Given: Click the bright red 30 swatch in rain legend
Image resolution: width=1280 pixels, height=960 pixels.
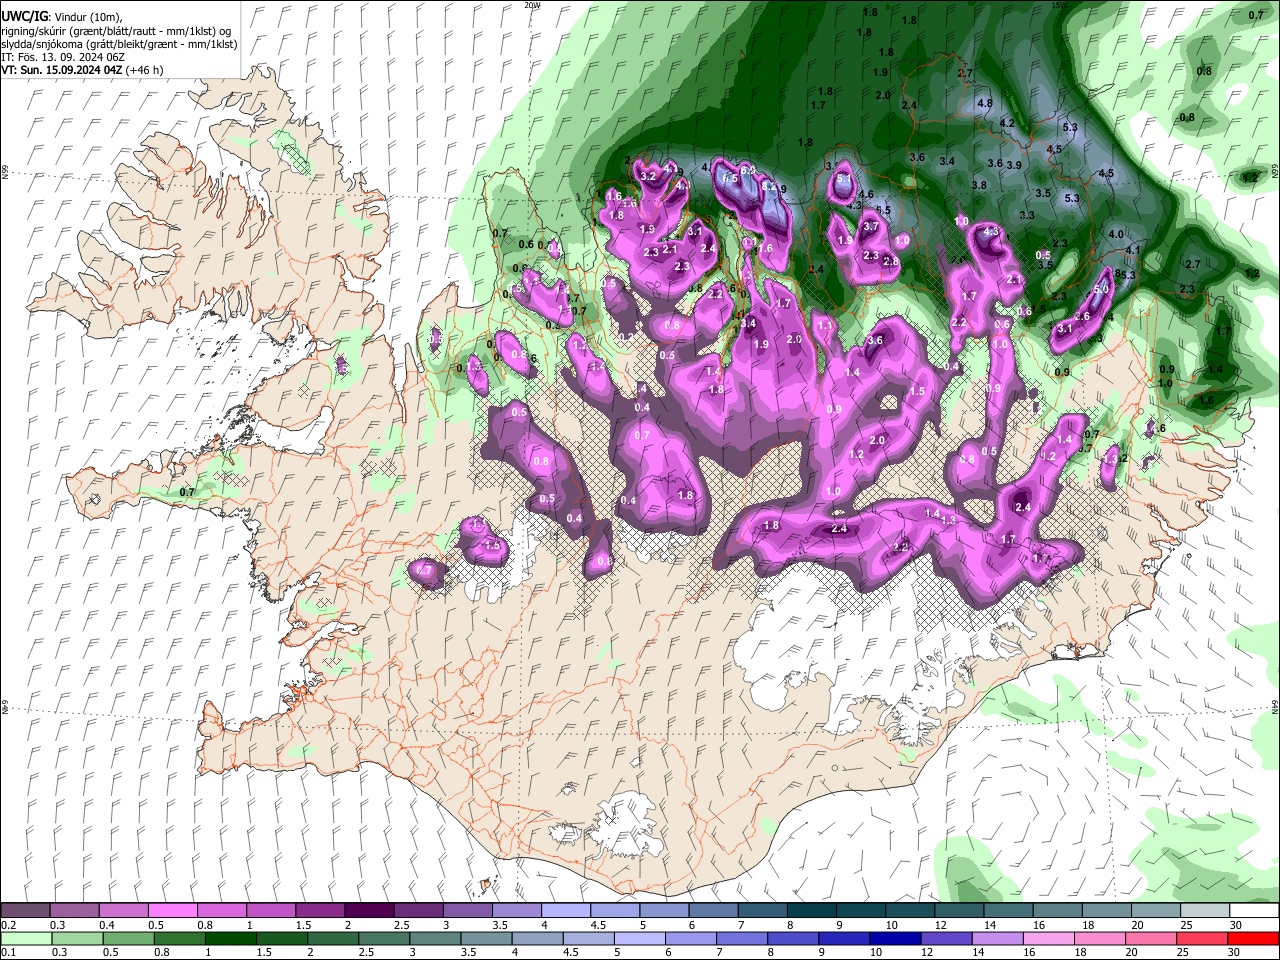Looking at the screenshot, I should 1253,938.
